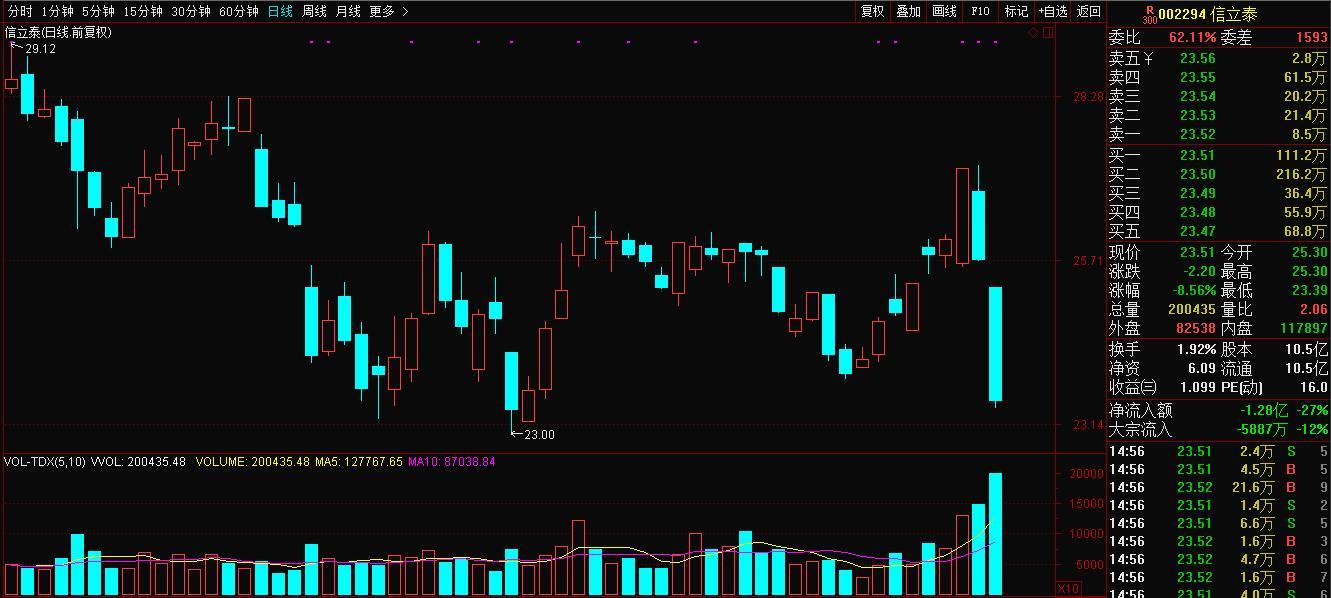Click the 量比 value 2.06
Image resolution: width=1331 pixels, height=598 pixels.
point(1313,310)
